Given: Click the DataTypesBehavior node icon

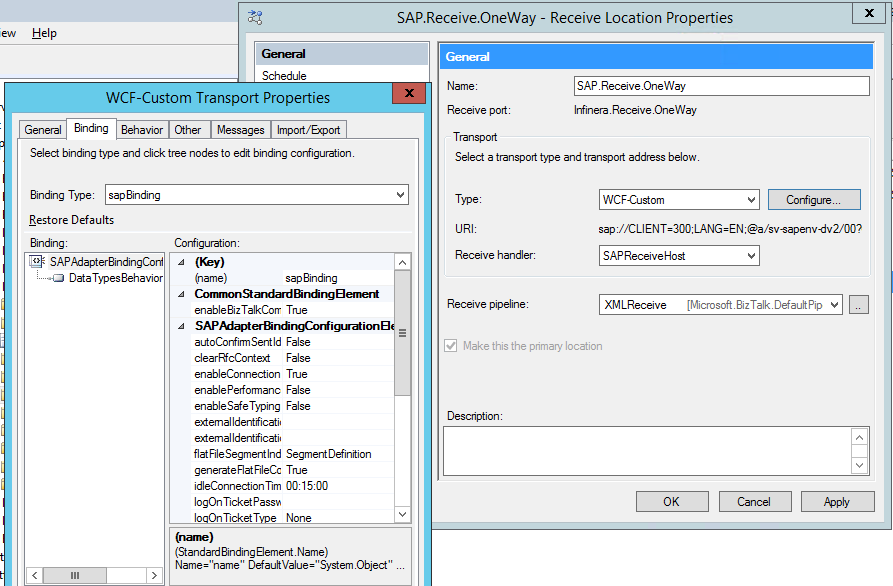Looking at the screenshot, I should [x=58, y=278].
